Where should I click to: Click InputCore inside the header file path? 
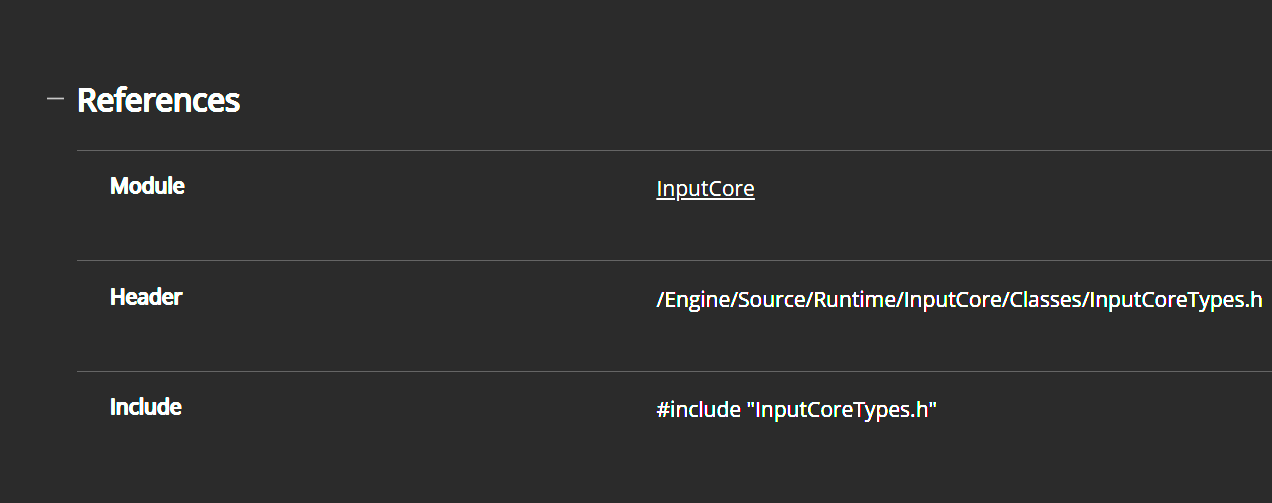[x=950, y=300]
